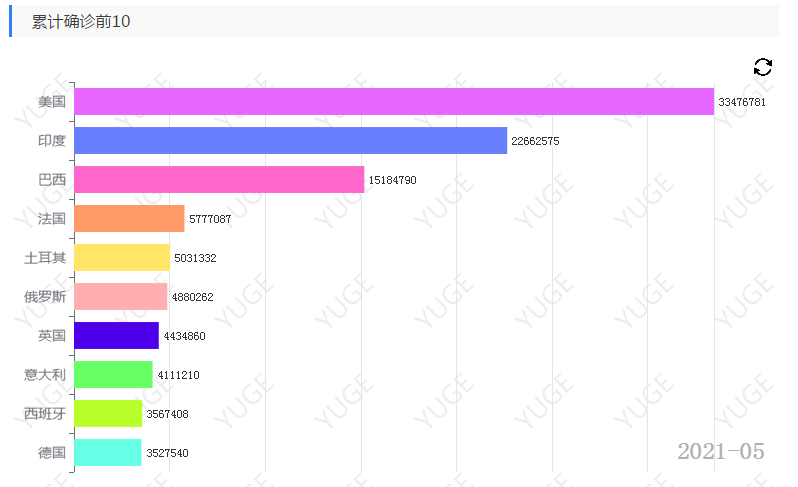The height and width of the screenshot is (487, 798).
Task: Click the pink 巴西 bar
Action: click(x=219, y=180)
